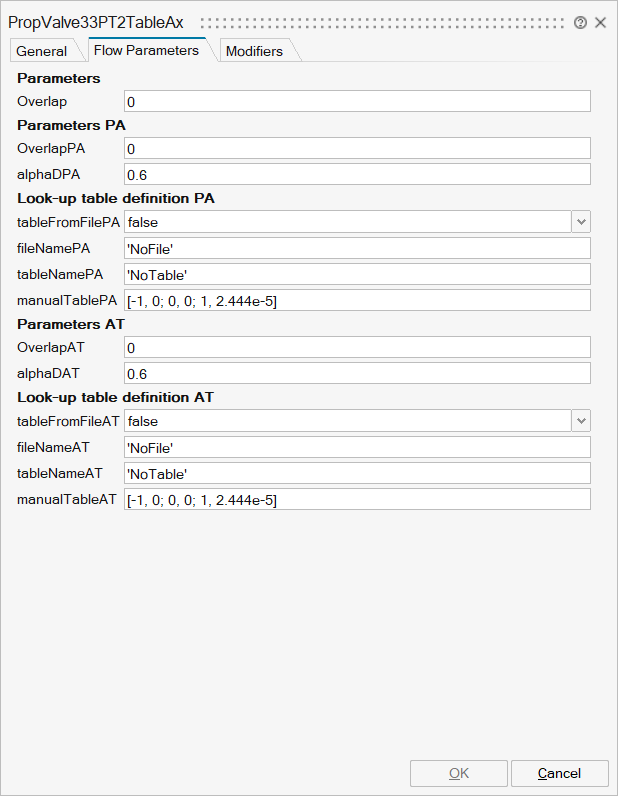Click the fileNamePA text field
Image resolution: width=618 pixels, height=796 pixels.
tap(357, 248)
